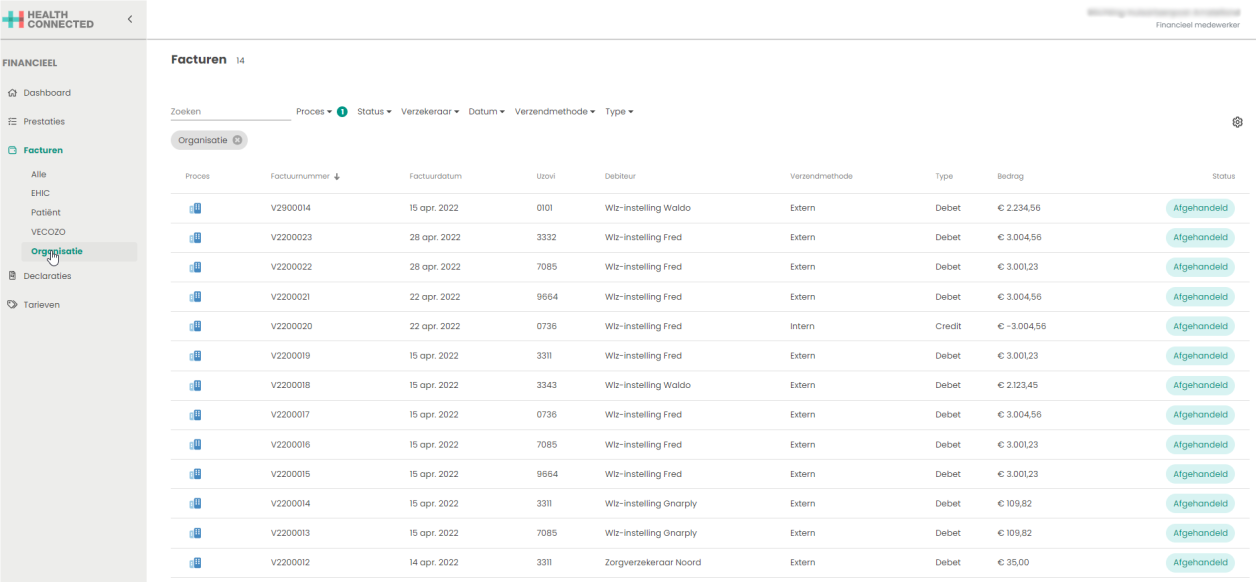Click the Health Connected logo
The height and width of the screenshot is (582, 1256).
(x=48, y=19)
